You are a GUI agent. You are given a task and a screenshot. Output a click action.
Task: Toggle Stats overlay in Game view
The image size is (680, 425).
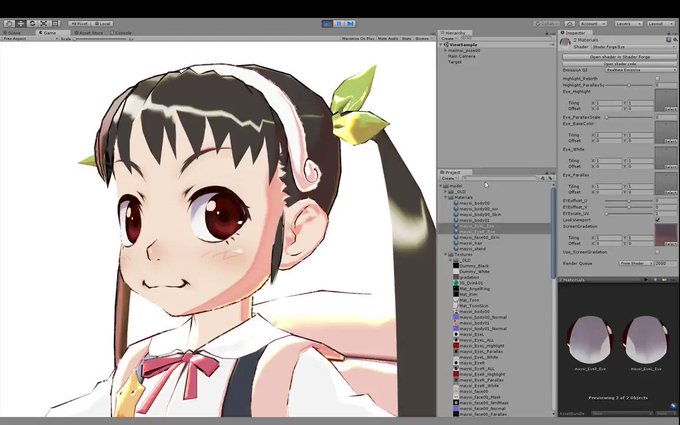coord(407,39)
